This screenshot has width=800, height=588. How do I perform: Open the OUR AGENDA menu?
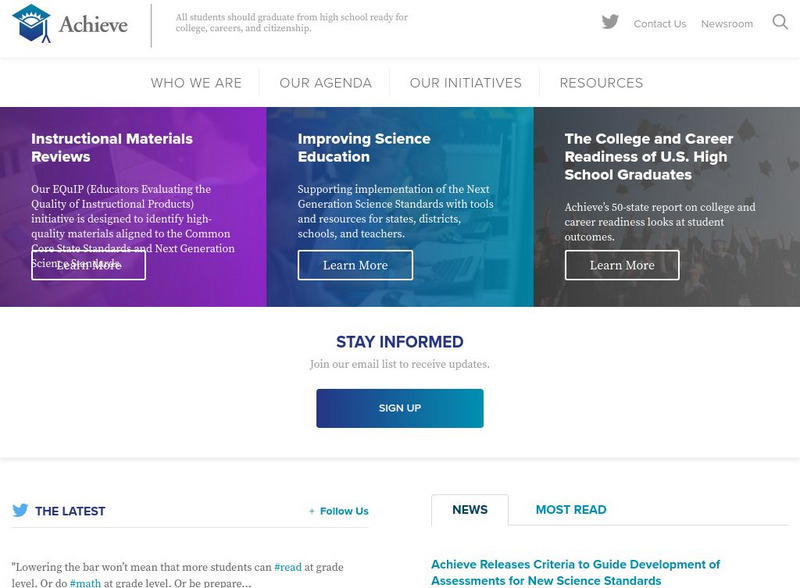click(328, 83)
